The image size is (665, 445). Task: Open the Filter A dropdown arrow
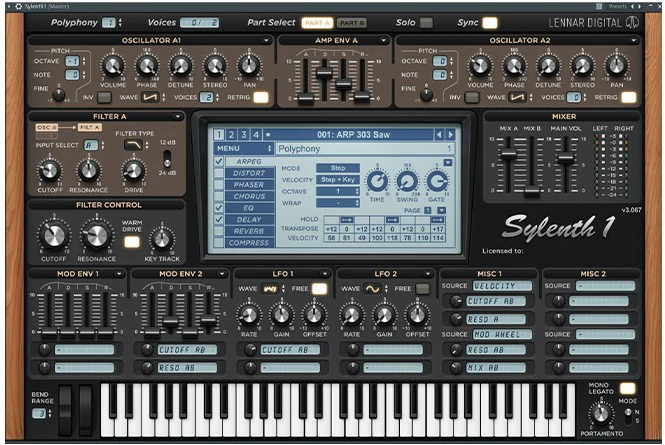(x=178, y=116)
